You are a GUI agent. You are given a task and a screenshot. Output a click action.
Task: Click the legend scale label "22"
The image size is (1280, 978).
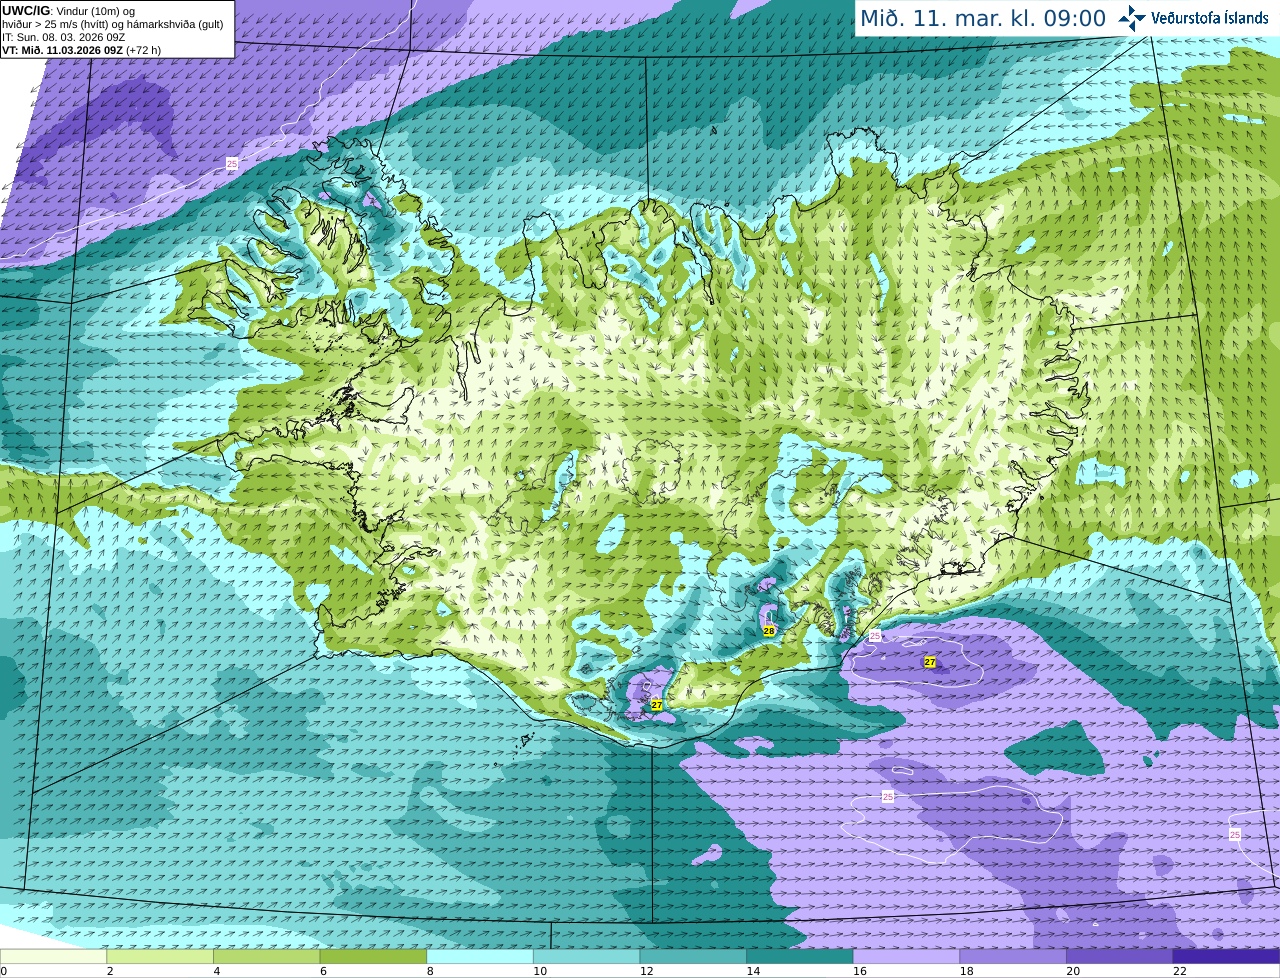tap(1180, 971)
